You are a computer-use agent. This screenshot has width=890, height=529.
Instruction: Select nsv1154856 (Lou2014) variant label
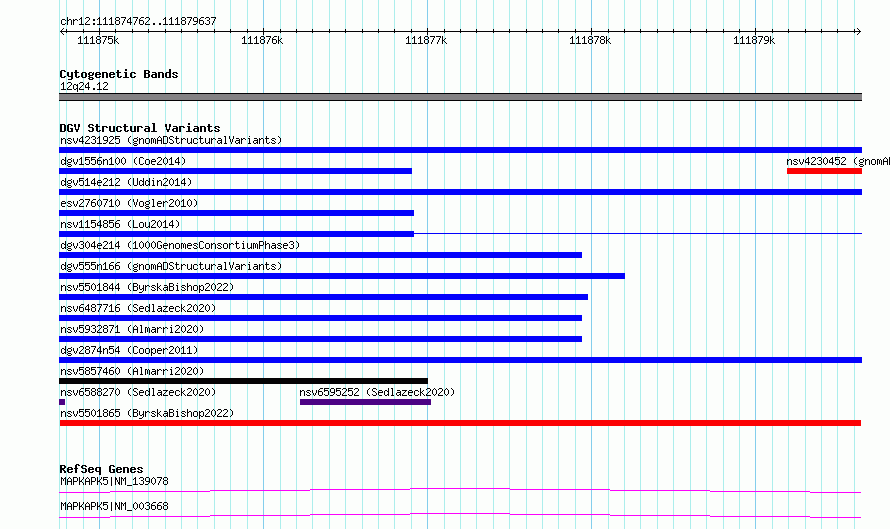120,224
